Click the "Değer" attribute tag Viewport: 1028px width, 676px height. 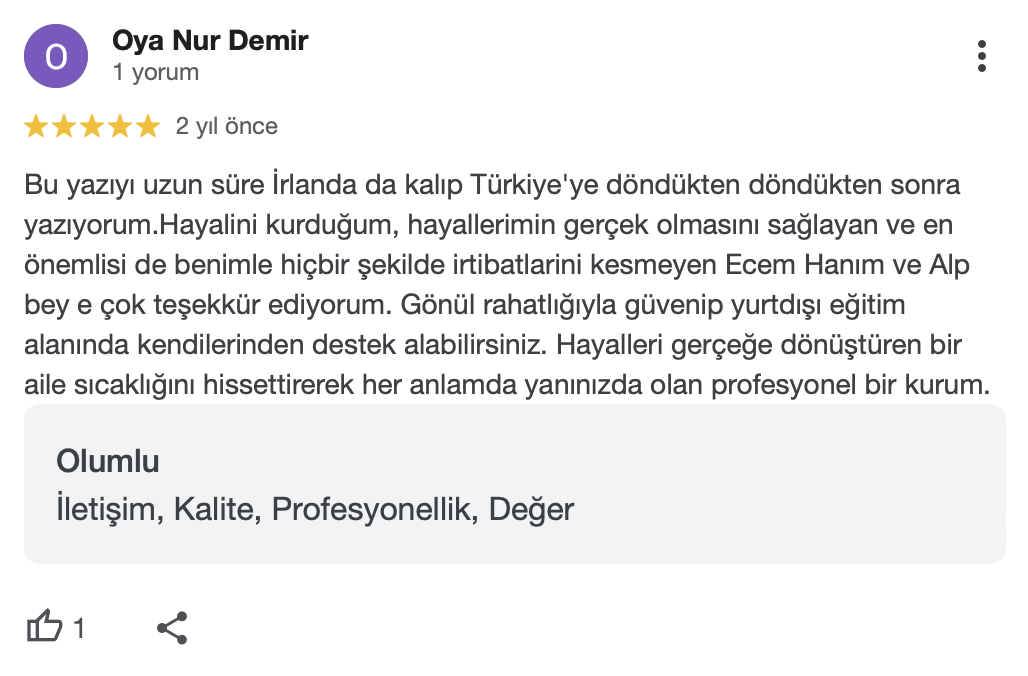[x=531, y=509]
